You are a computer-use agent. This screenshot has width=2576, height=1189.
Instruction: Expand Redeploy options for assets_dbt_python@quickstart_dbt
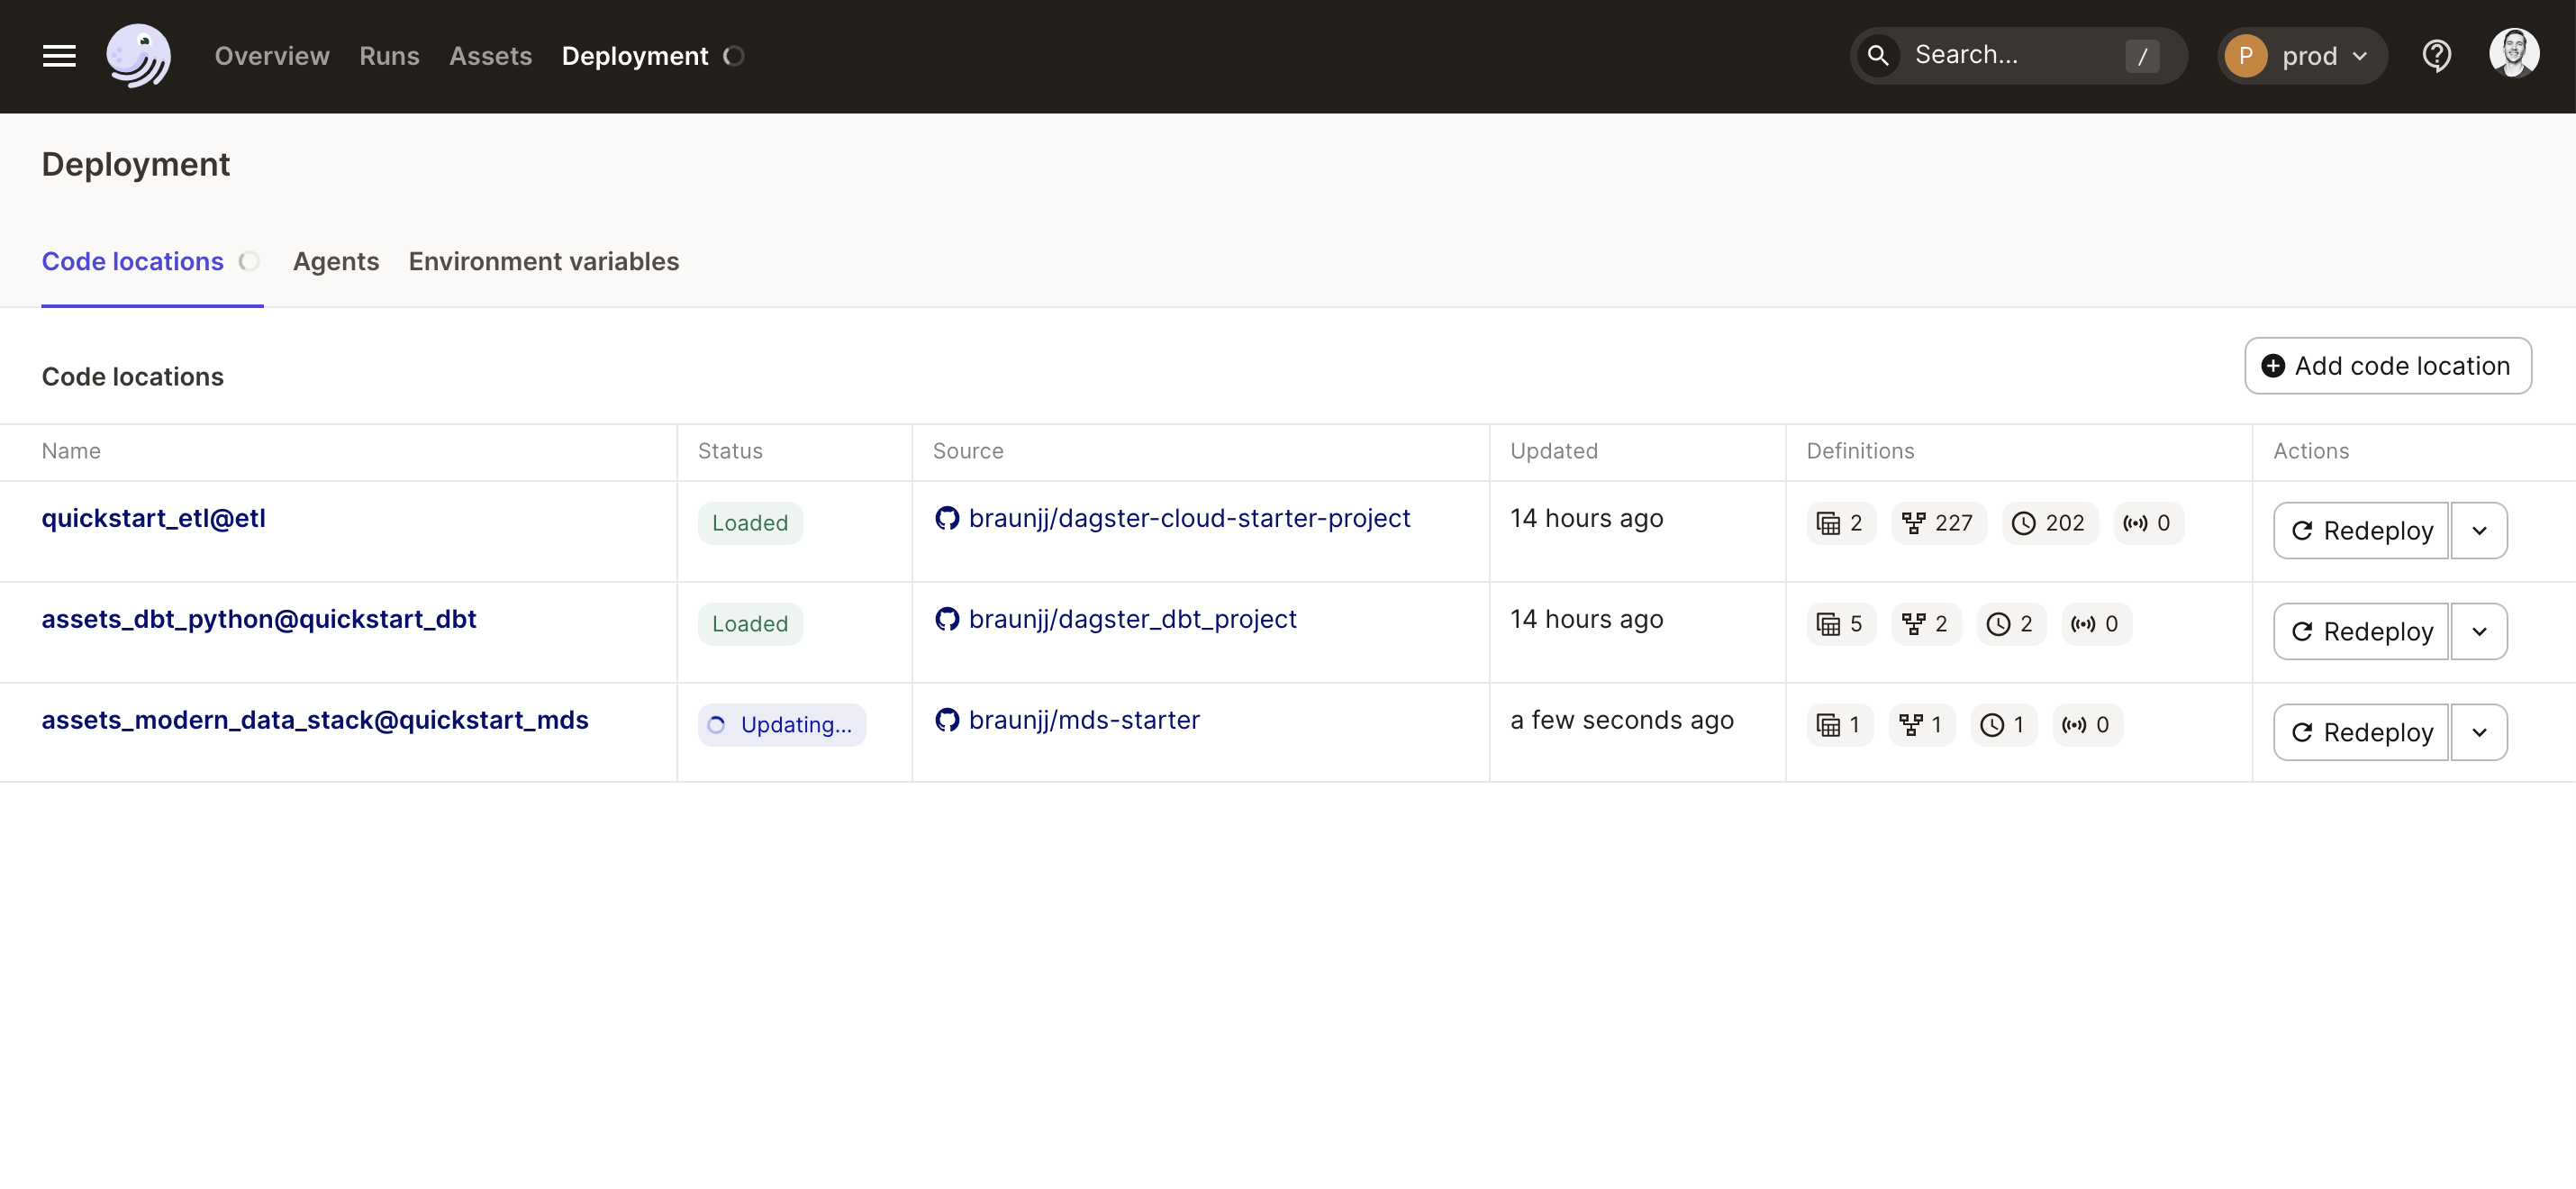2478,632
